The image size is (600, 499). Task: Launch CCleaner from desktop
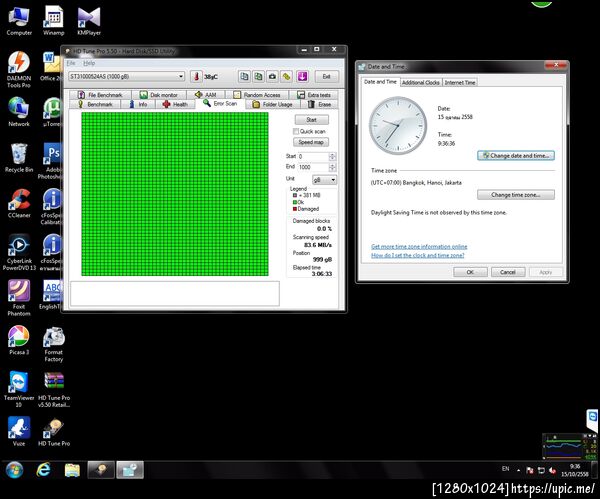click(19, 204)
